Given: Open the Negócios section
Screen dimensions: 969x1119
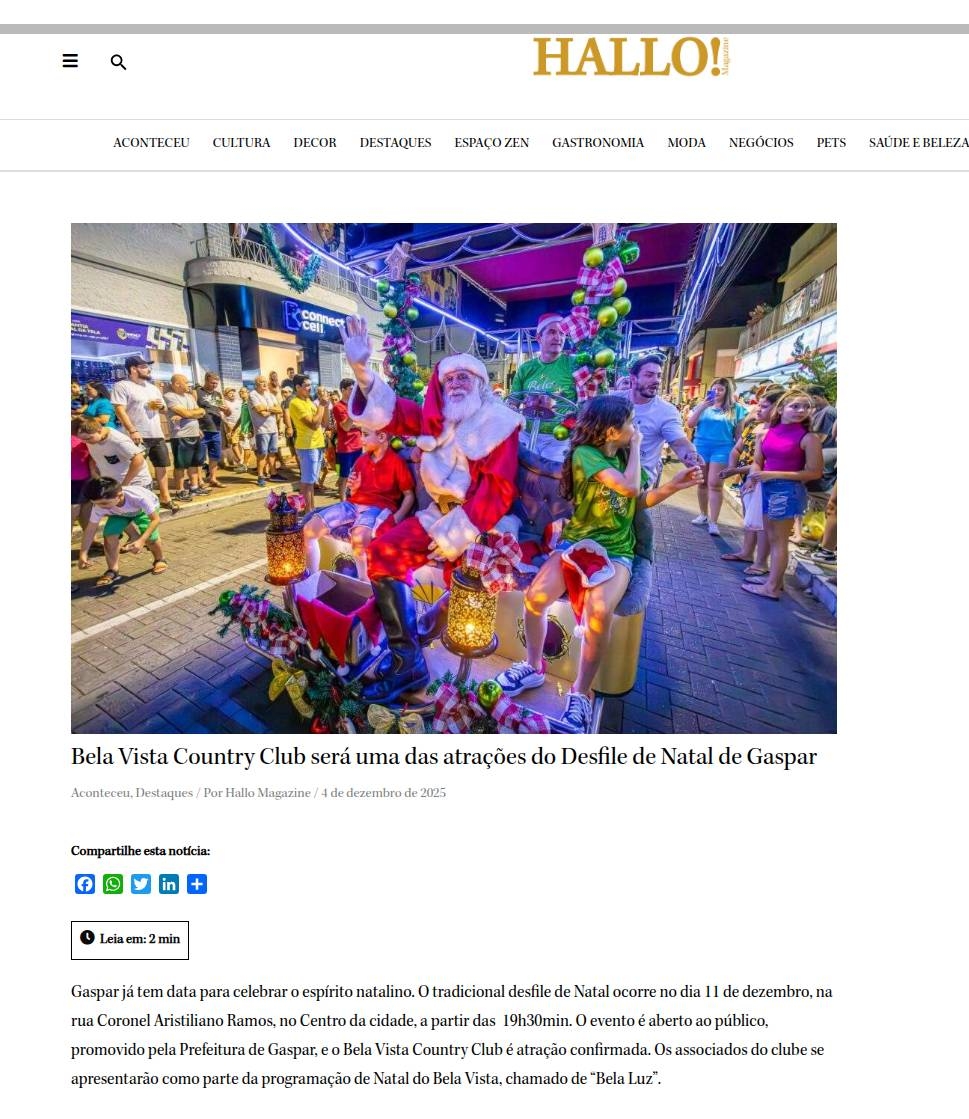Looking at the screenshot, I should point(761,143).
